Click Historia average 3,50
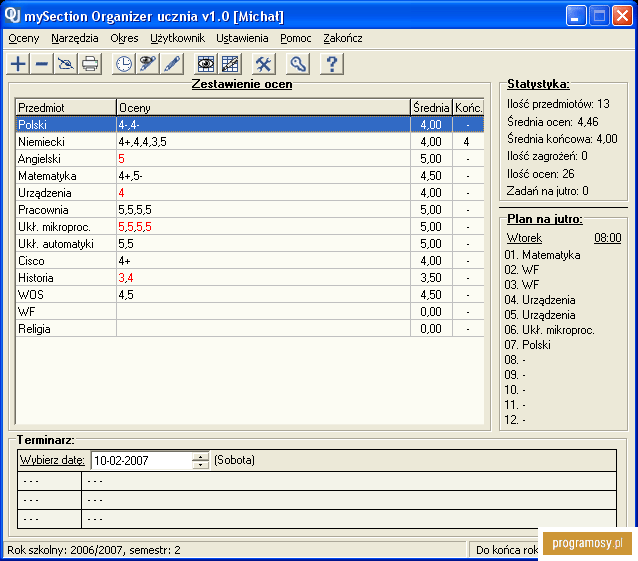 (x=431, y=278)
